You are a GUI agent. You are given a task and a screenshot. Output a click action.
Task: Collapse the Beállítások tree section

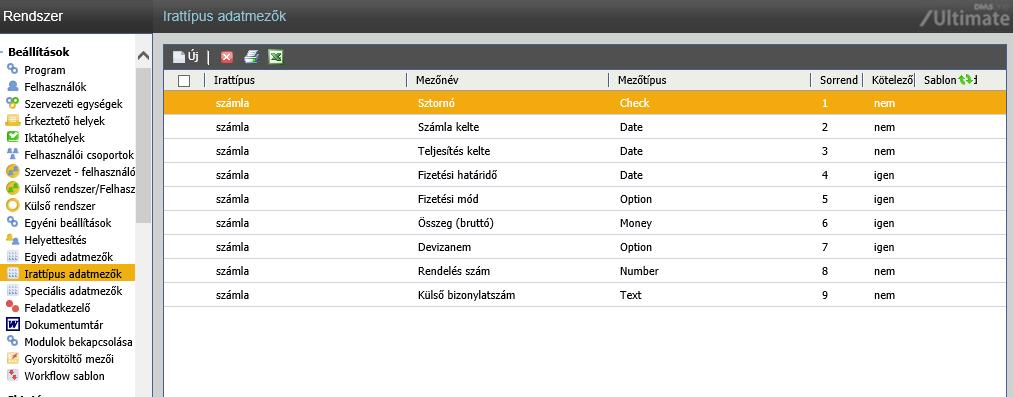point(3,52)
